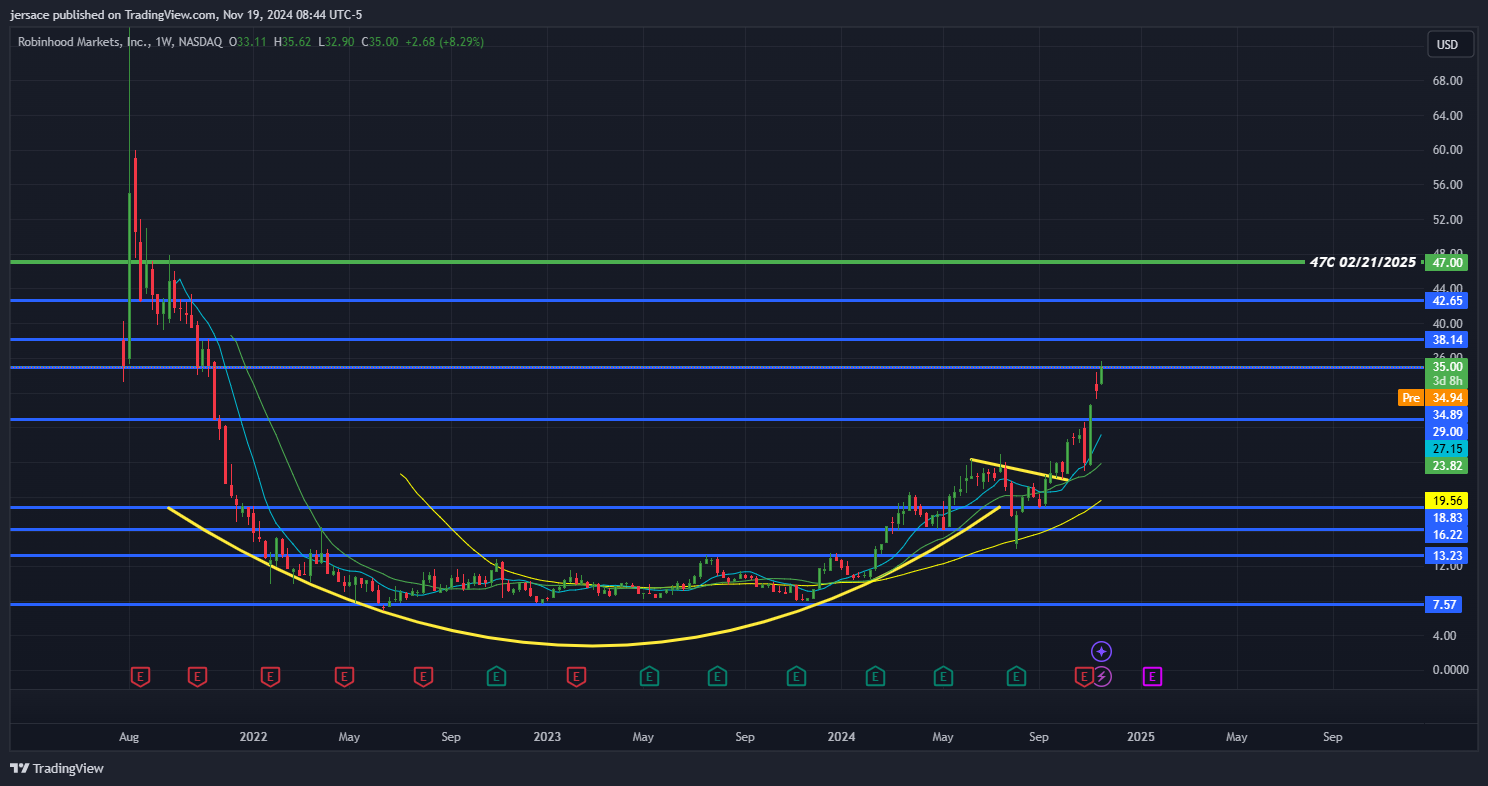Open the red earnings marker just right of the 2022 label
Image resolution: width=1488 pixels, height=786 pixels.
(x=270, y=677)
